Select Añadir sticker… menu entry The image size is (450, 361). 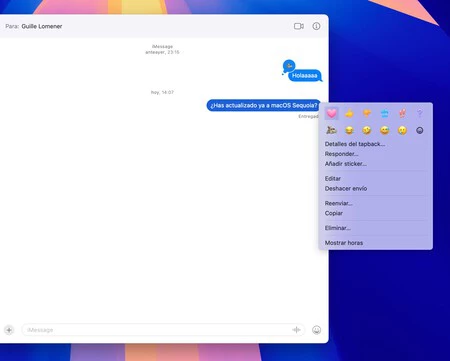point(346,164)
